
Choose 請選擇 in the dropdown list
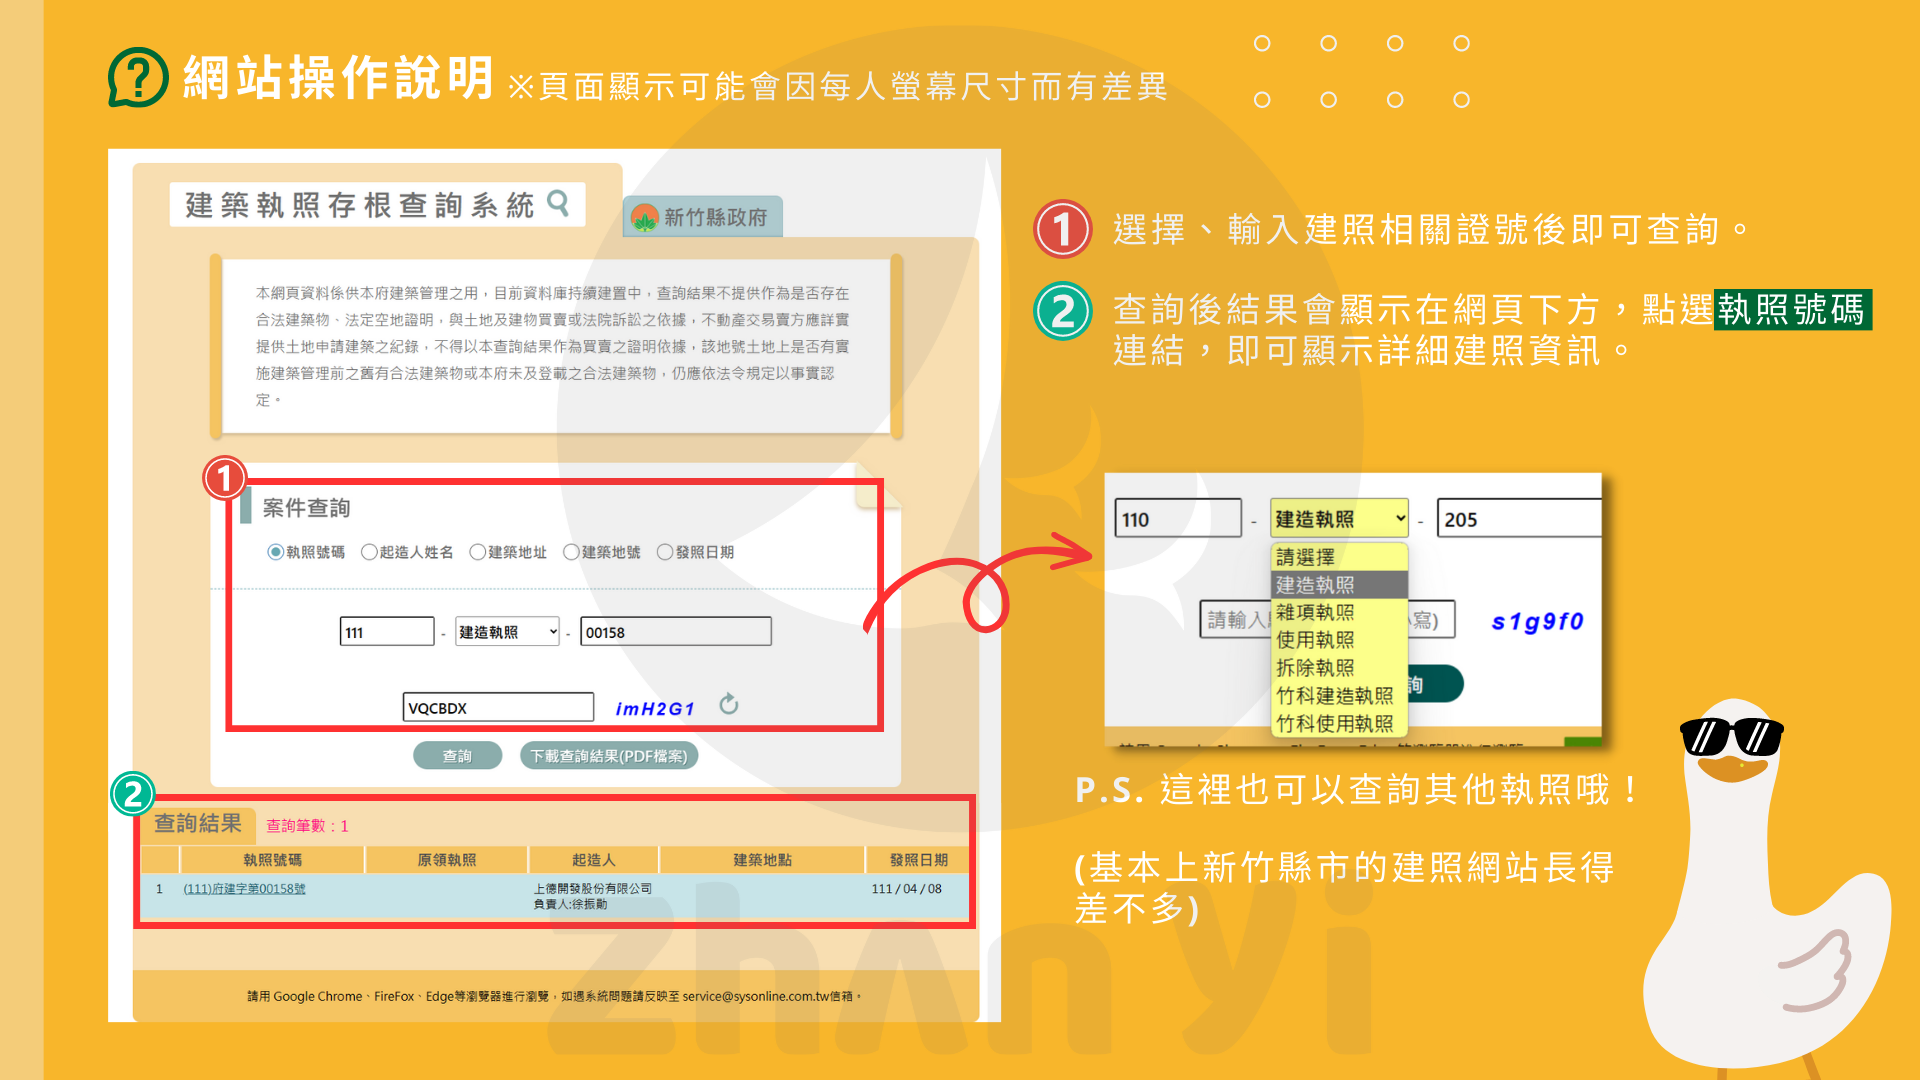(x=1339, y=557)
